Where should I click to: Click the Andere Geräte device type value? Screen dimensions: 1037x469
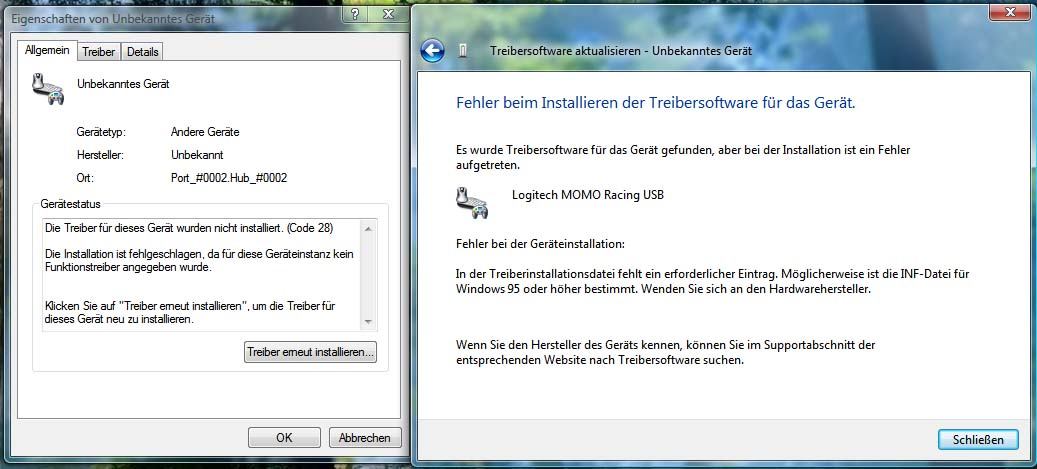[x=205, y=132]
